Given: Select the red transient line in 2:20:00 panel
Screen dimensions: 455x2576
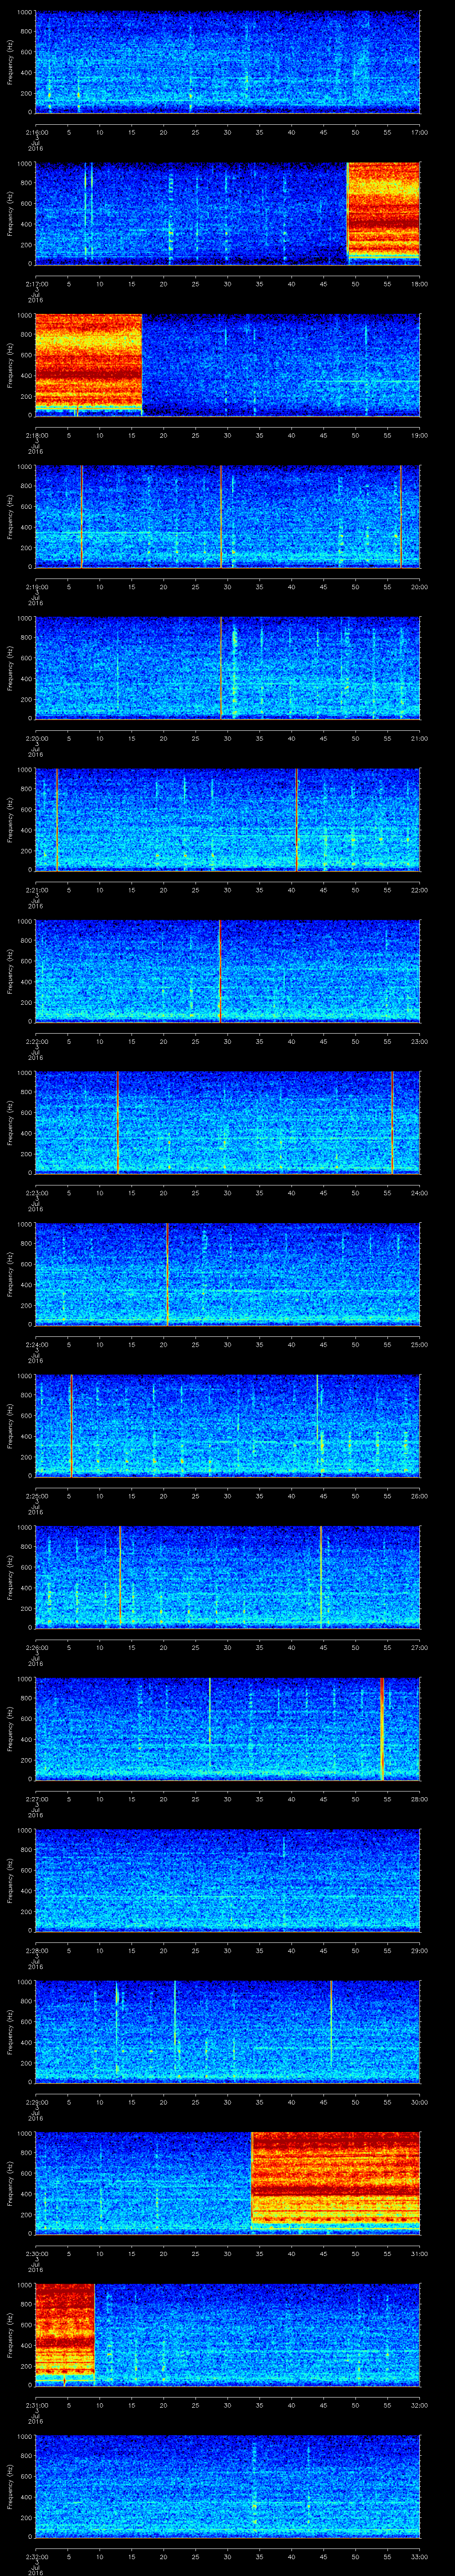Looking at the screenshot, I should click(x=221, y=668).
